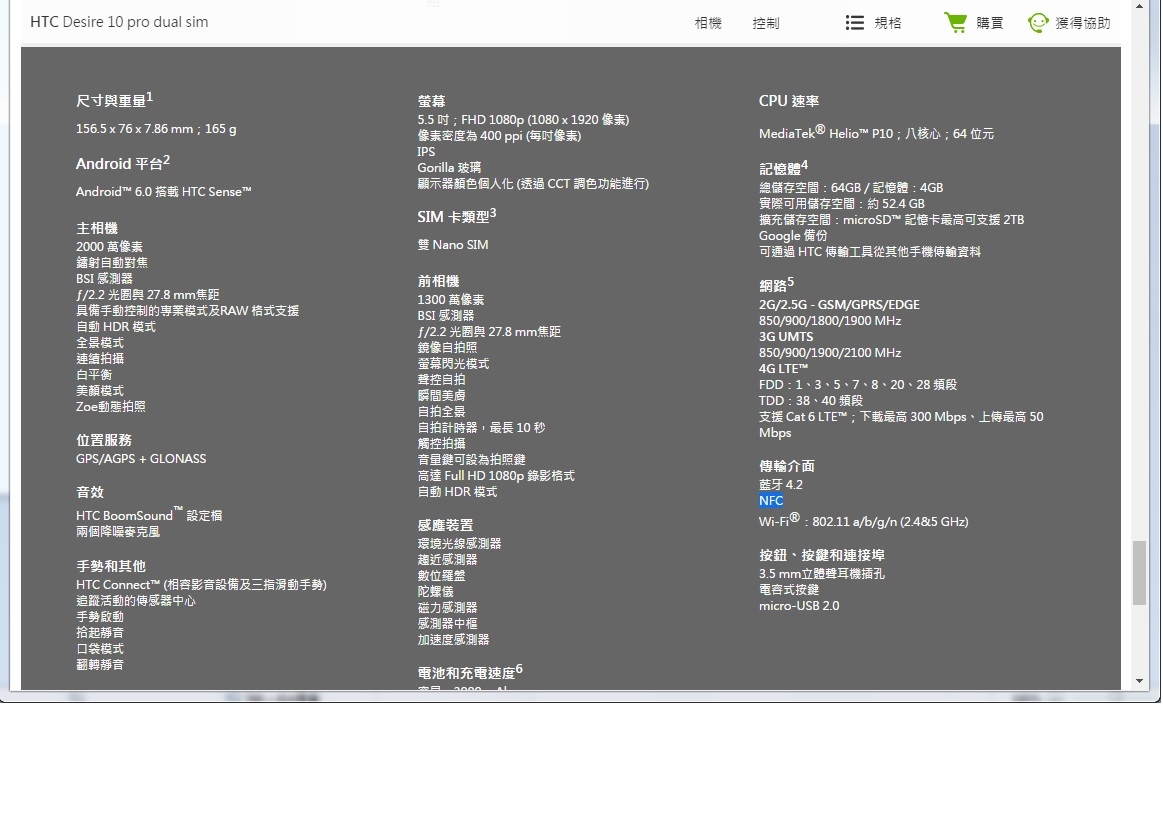Click the 音效 heading
This screenshot has width=1163, height=820.
(x=90, y=492)
